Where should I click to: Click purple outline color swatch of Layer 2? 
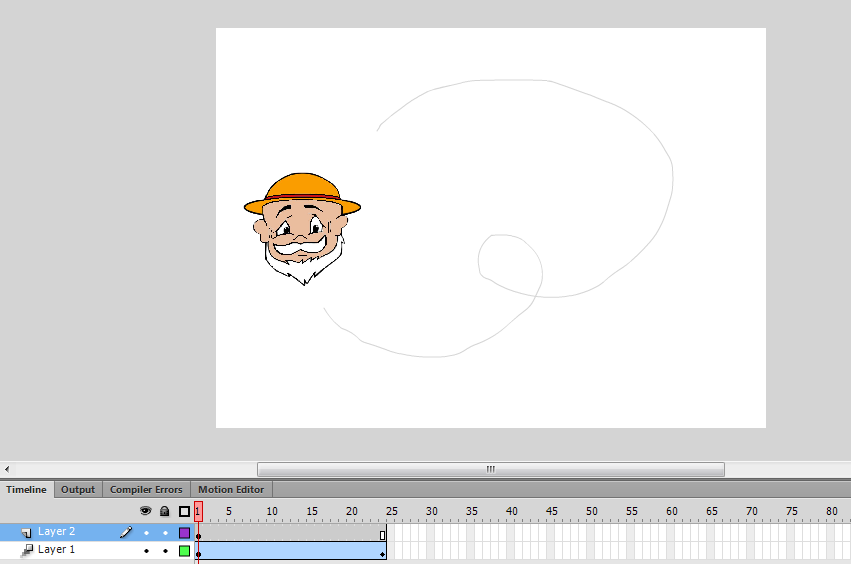click(x=185, y=533)
